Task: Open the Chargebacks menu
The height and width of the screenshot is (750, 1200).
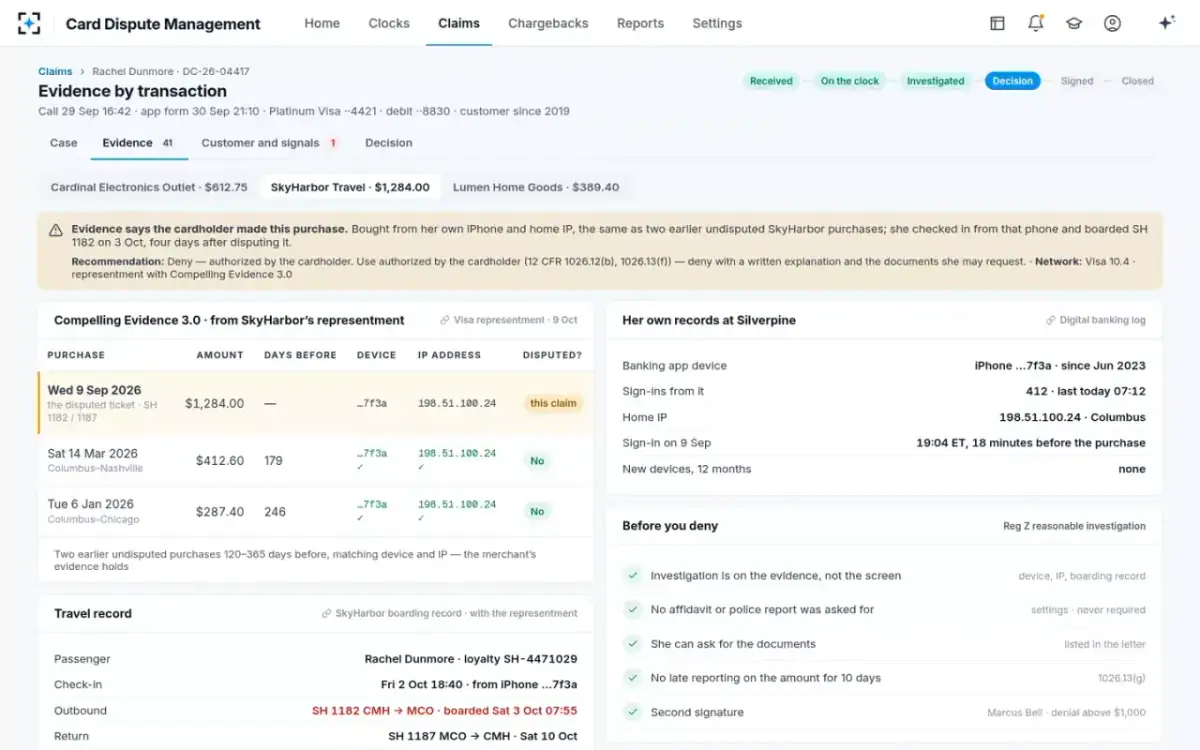Action: [x=548, y=23]
